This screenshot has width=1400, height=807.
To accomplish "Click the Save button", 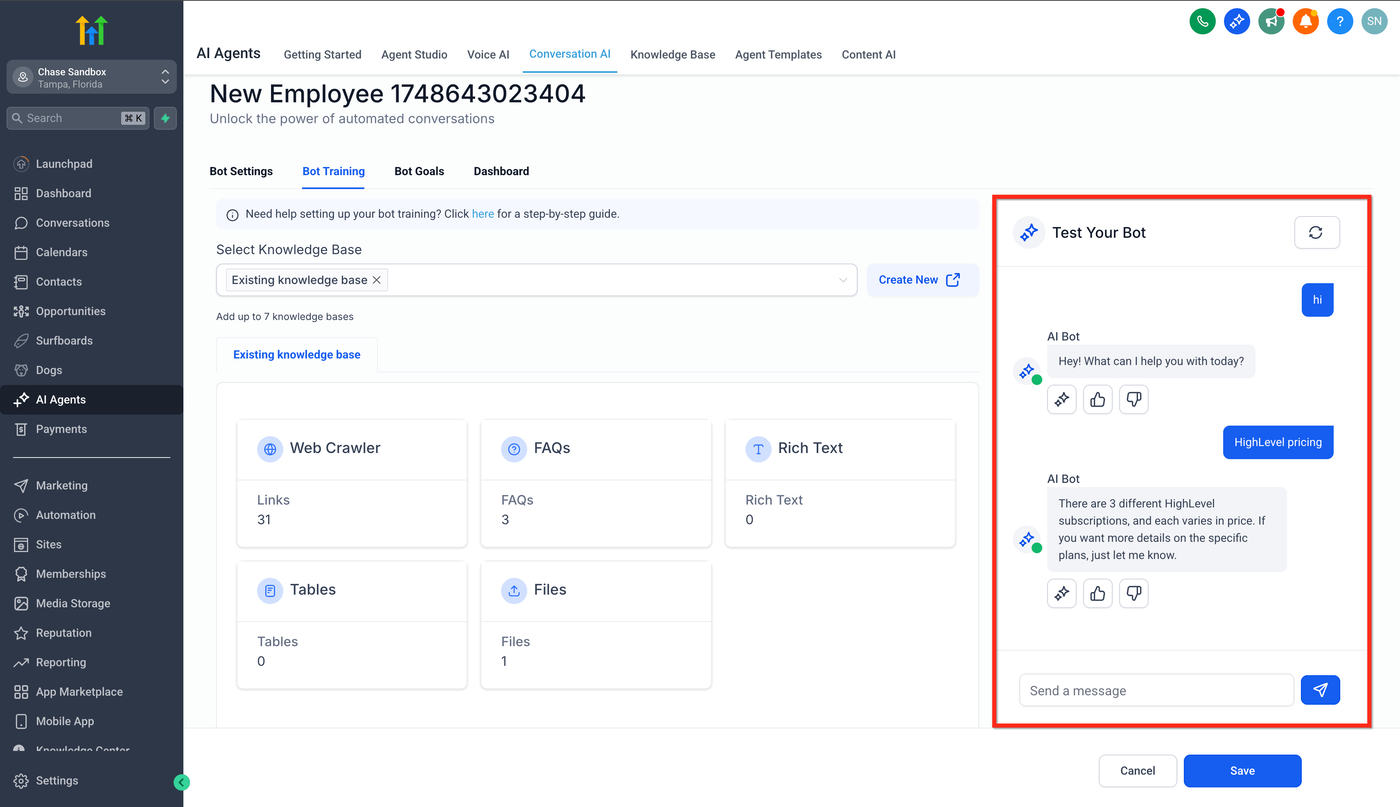I will pos(1242,771).
